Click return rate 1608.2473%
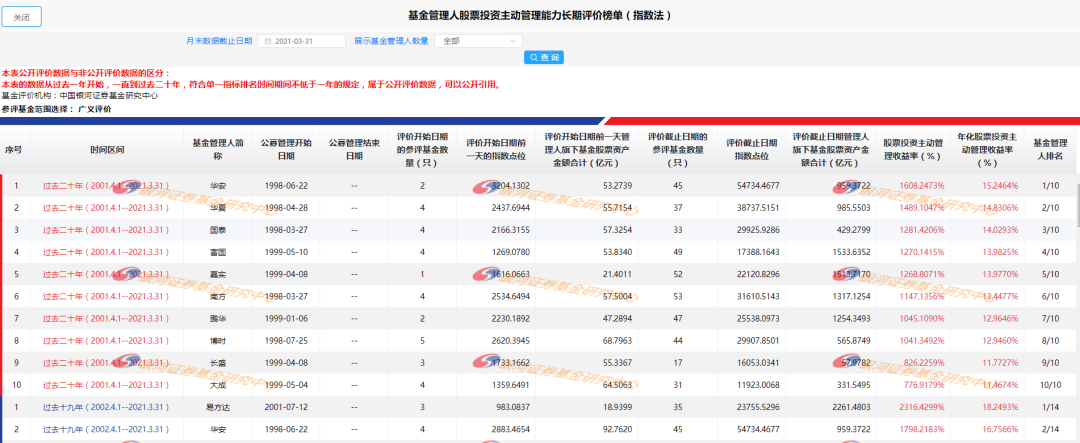This screenshot has height=443, width=1080. pos(921,186)
